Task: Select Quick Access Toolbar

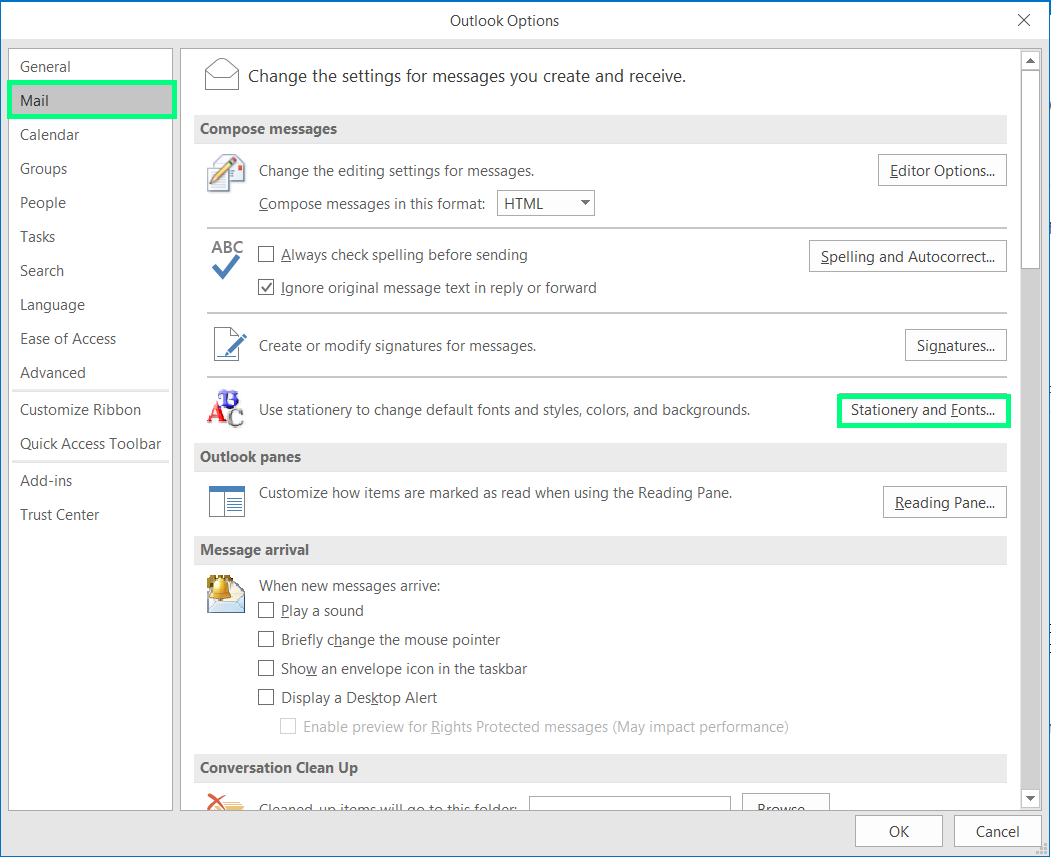Action: (x=90, y=444)
